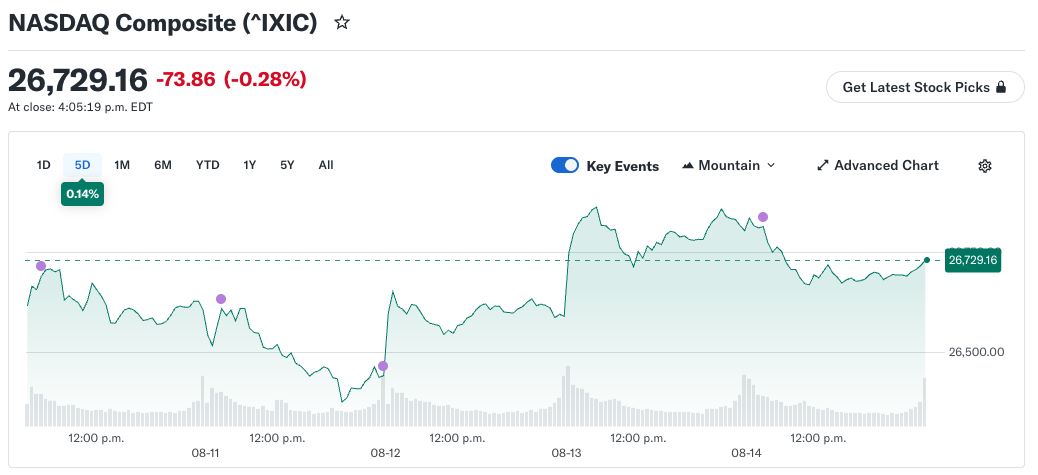Viewport: 1038px width, 475px height.
Task: Click key event marker near 08-12 open
Action: tap(383, 366)
